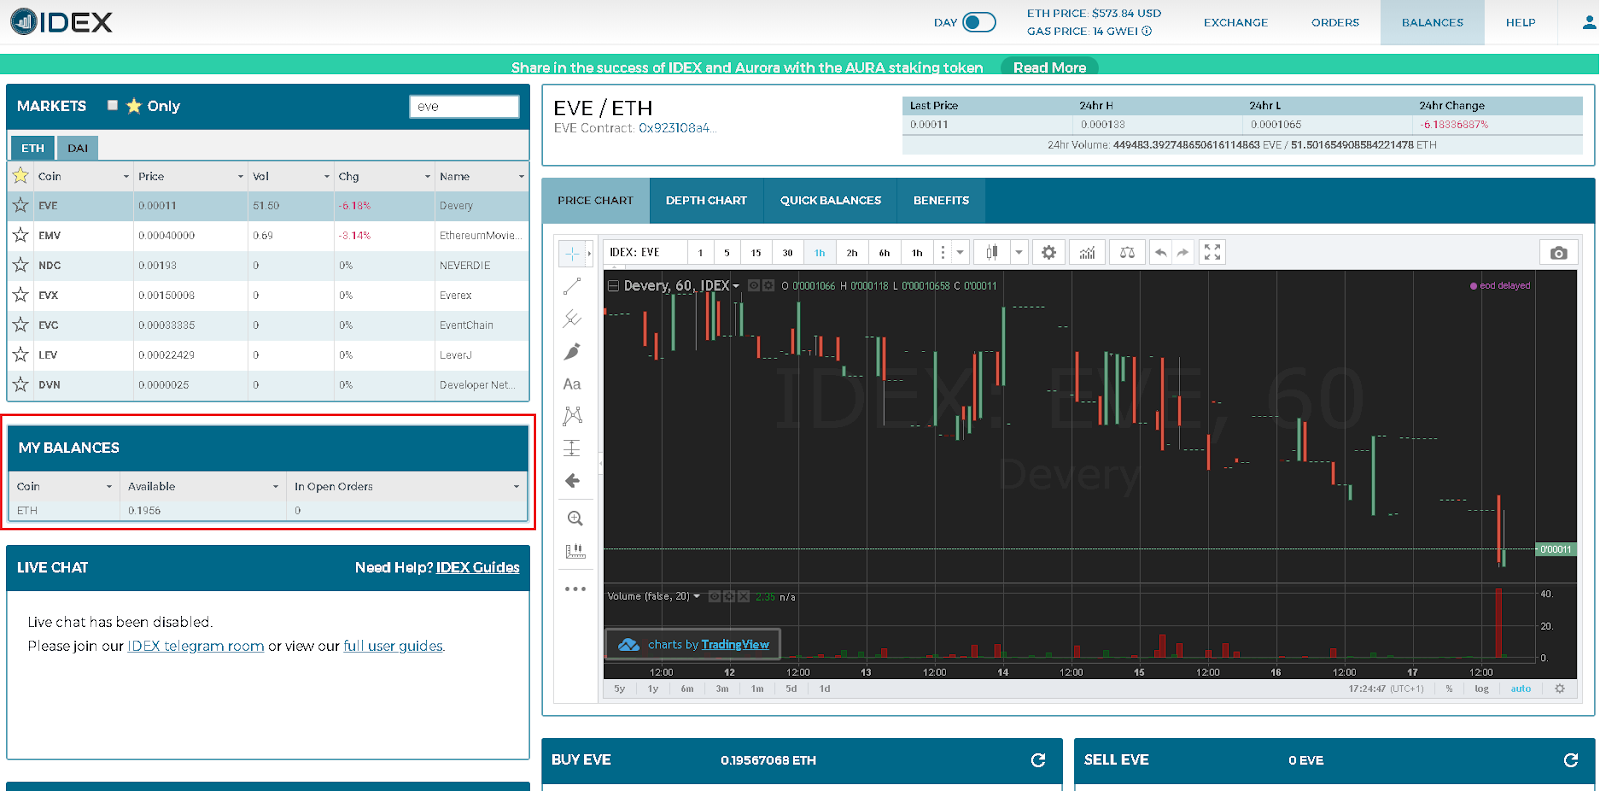Open chart properties gear icon
Screen dimensions: 1600x791
pos(1048,253)
